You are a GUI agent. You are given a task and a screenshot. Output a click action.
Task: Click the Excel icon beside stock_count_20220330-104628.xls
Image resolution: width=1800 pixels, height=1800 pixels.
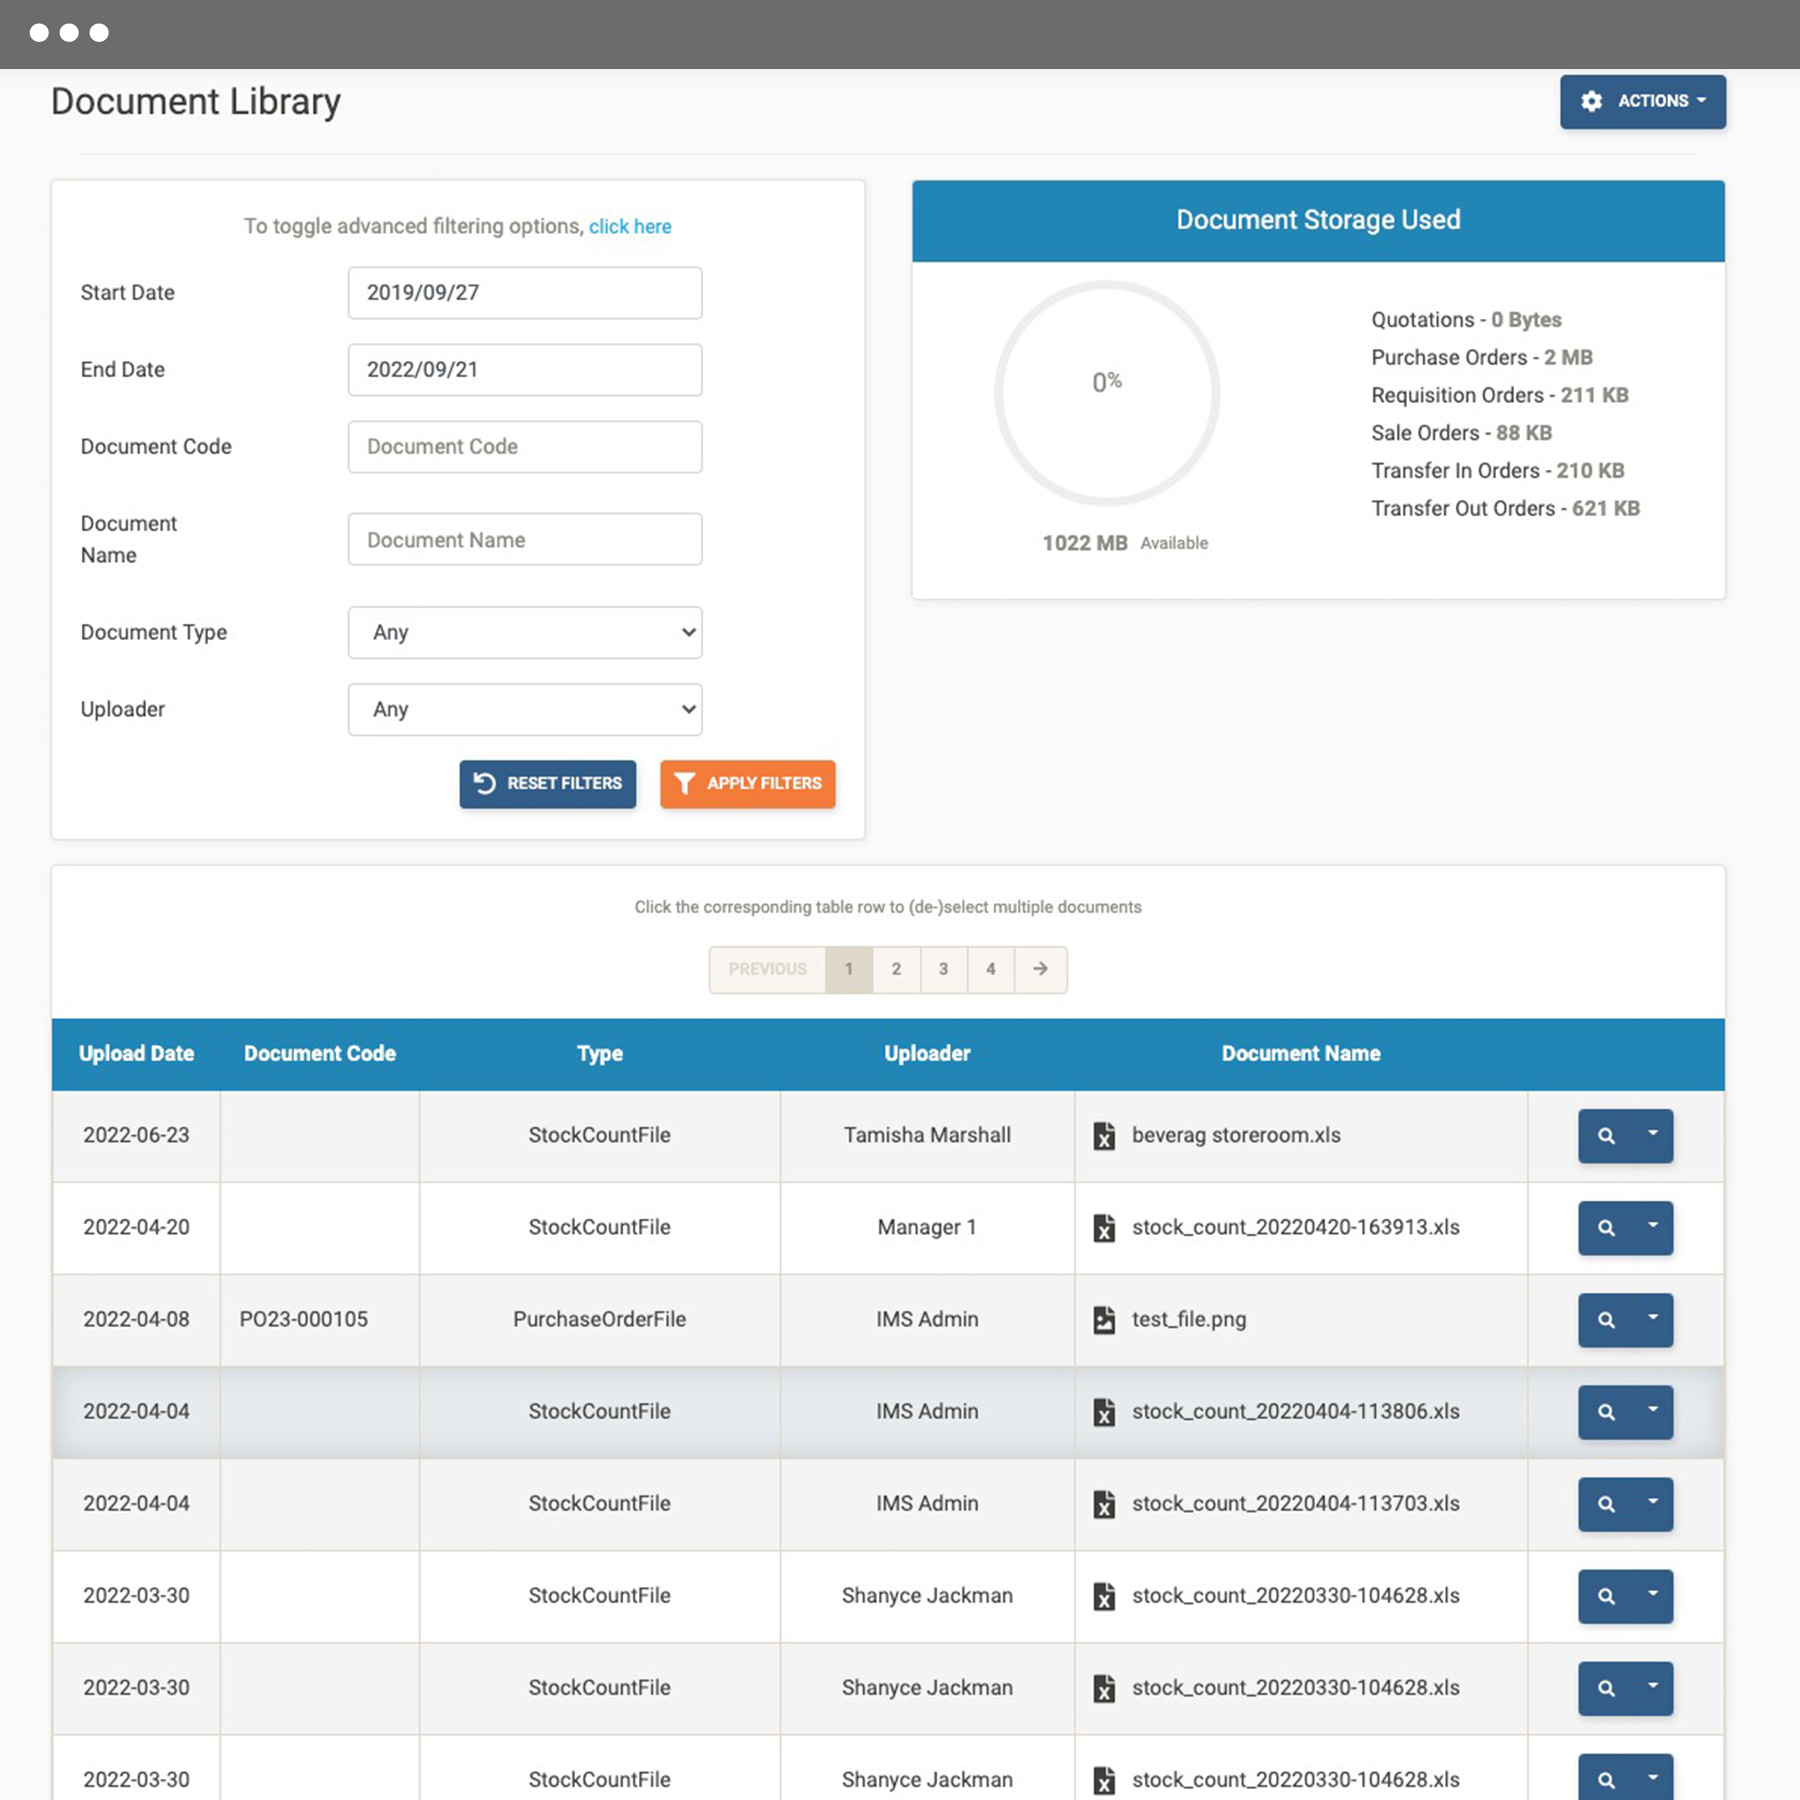coord(1106,1596)
